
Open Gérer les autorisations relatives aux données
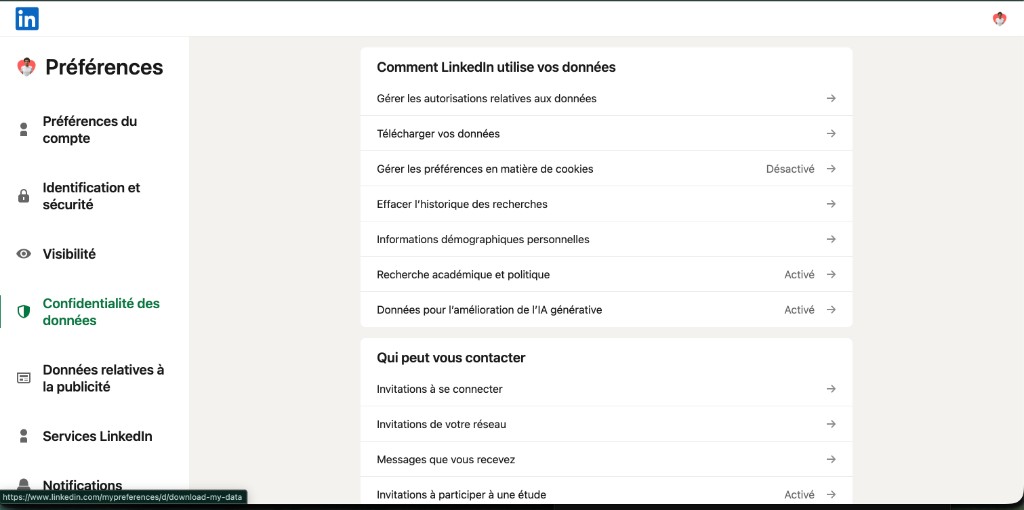tap(606, 99)
